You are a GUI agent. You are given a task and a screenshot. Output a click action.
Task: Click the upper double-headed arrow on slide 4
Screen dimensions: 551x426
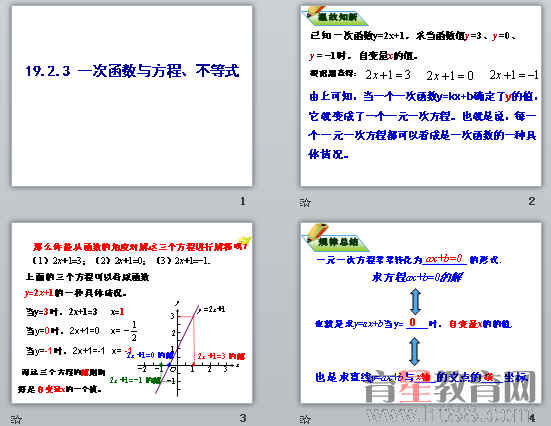tap(415, 302)
